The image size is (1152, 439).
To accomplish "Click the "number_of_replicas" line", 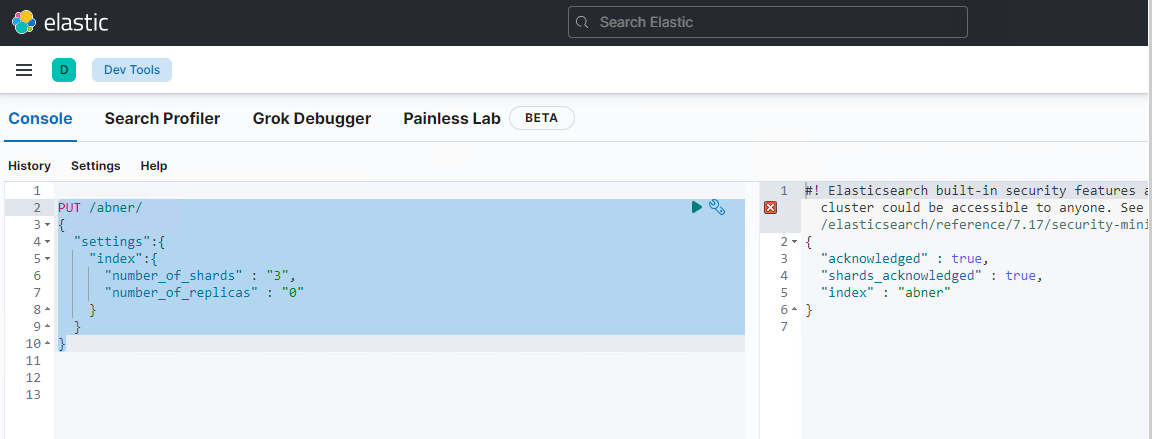I will 204,293.
